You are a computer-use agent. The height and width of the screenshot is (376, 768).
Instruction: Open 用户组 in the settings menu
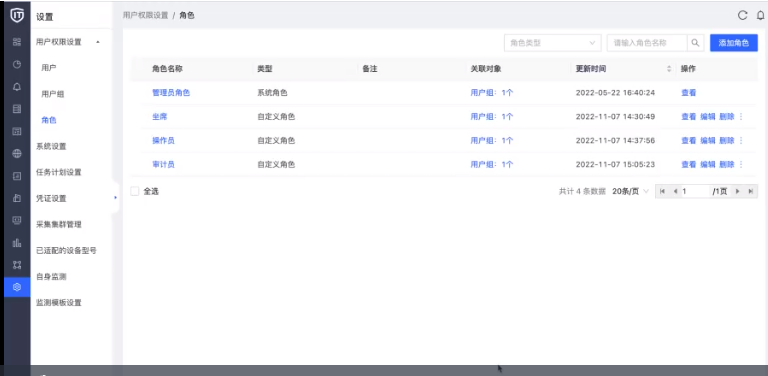pyautogui.click(x=52, y=94)
